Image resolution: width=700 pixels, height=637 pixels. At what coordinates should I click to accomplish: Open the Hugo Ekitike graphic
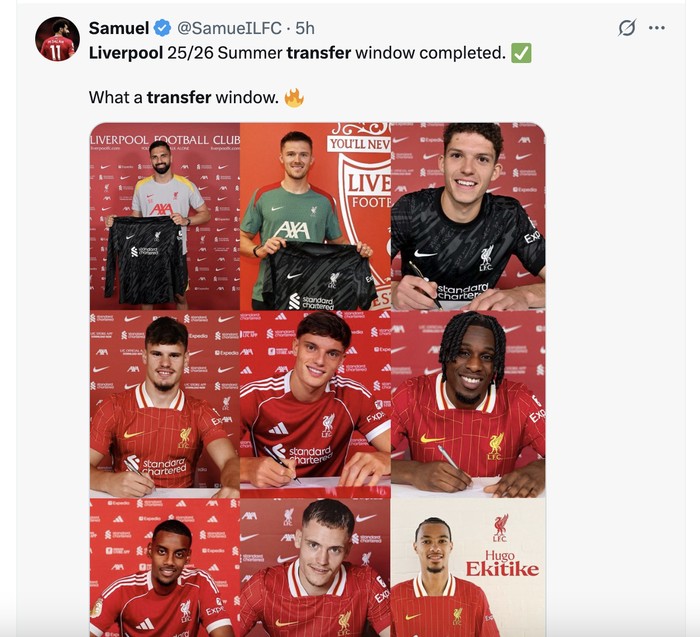(x=468, y=567)
